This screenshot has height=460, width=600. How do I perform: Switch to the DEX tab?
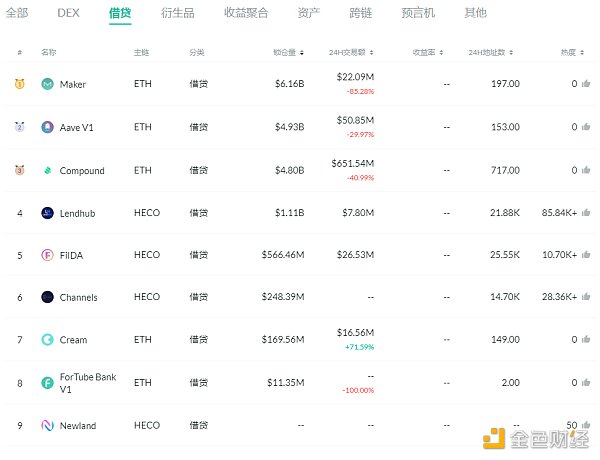tap(69, 13)
